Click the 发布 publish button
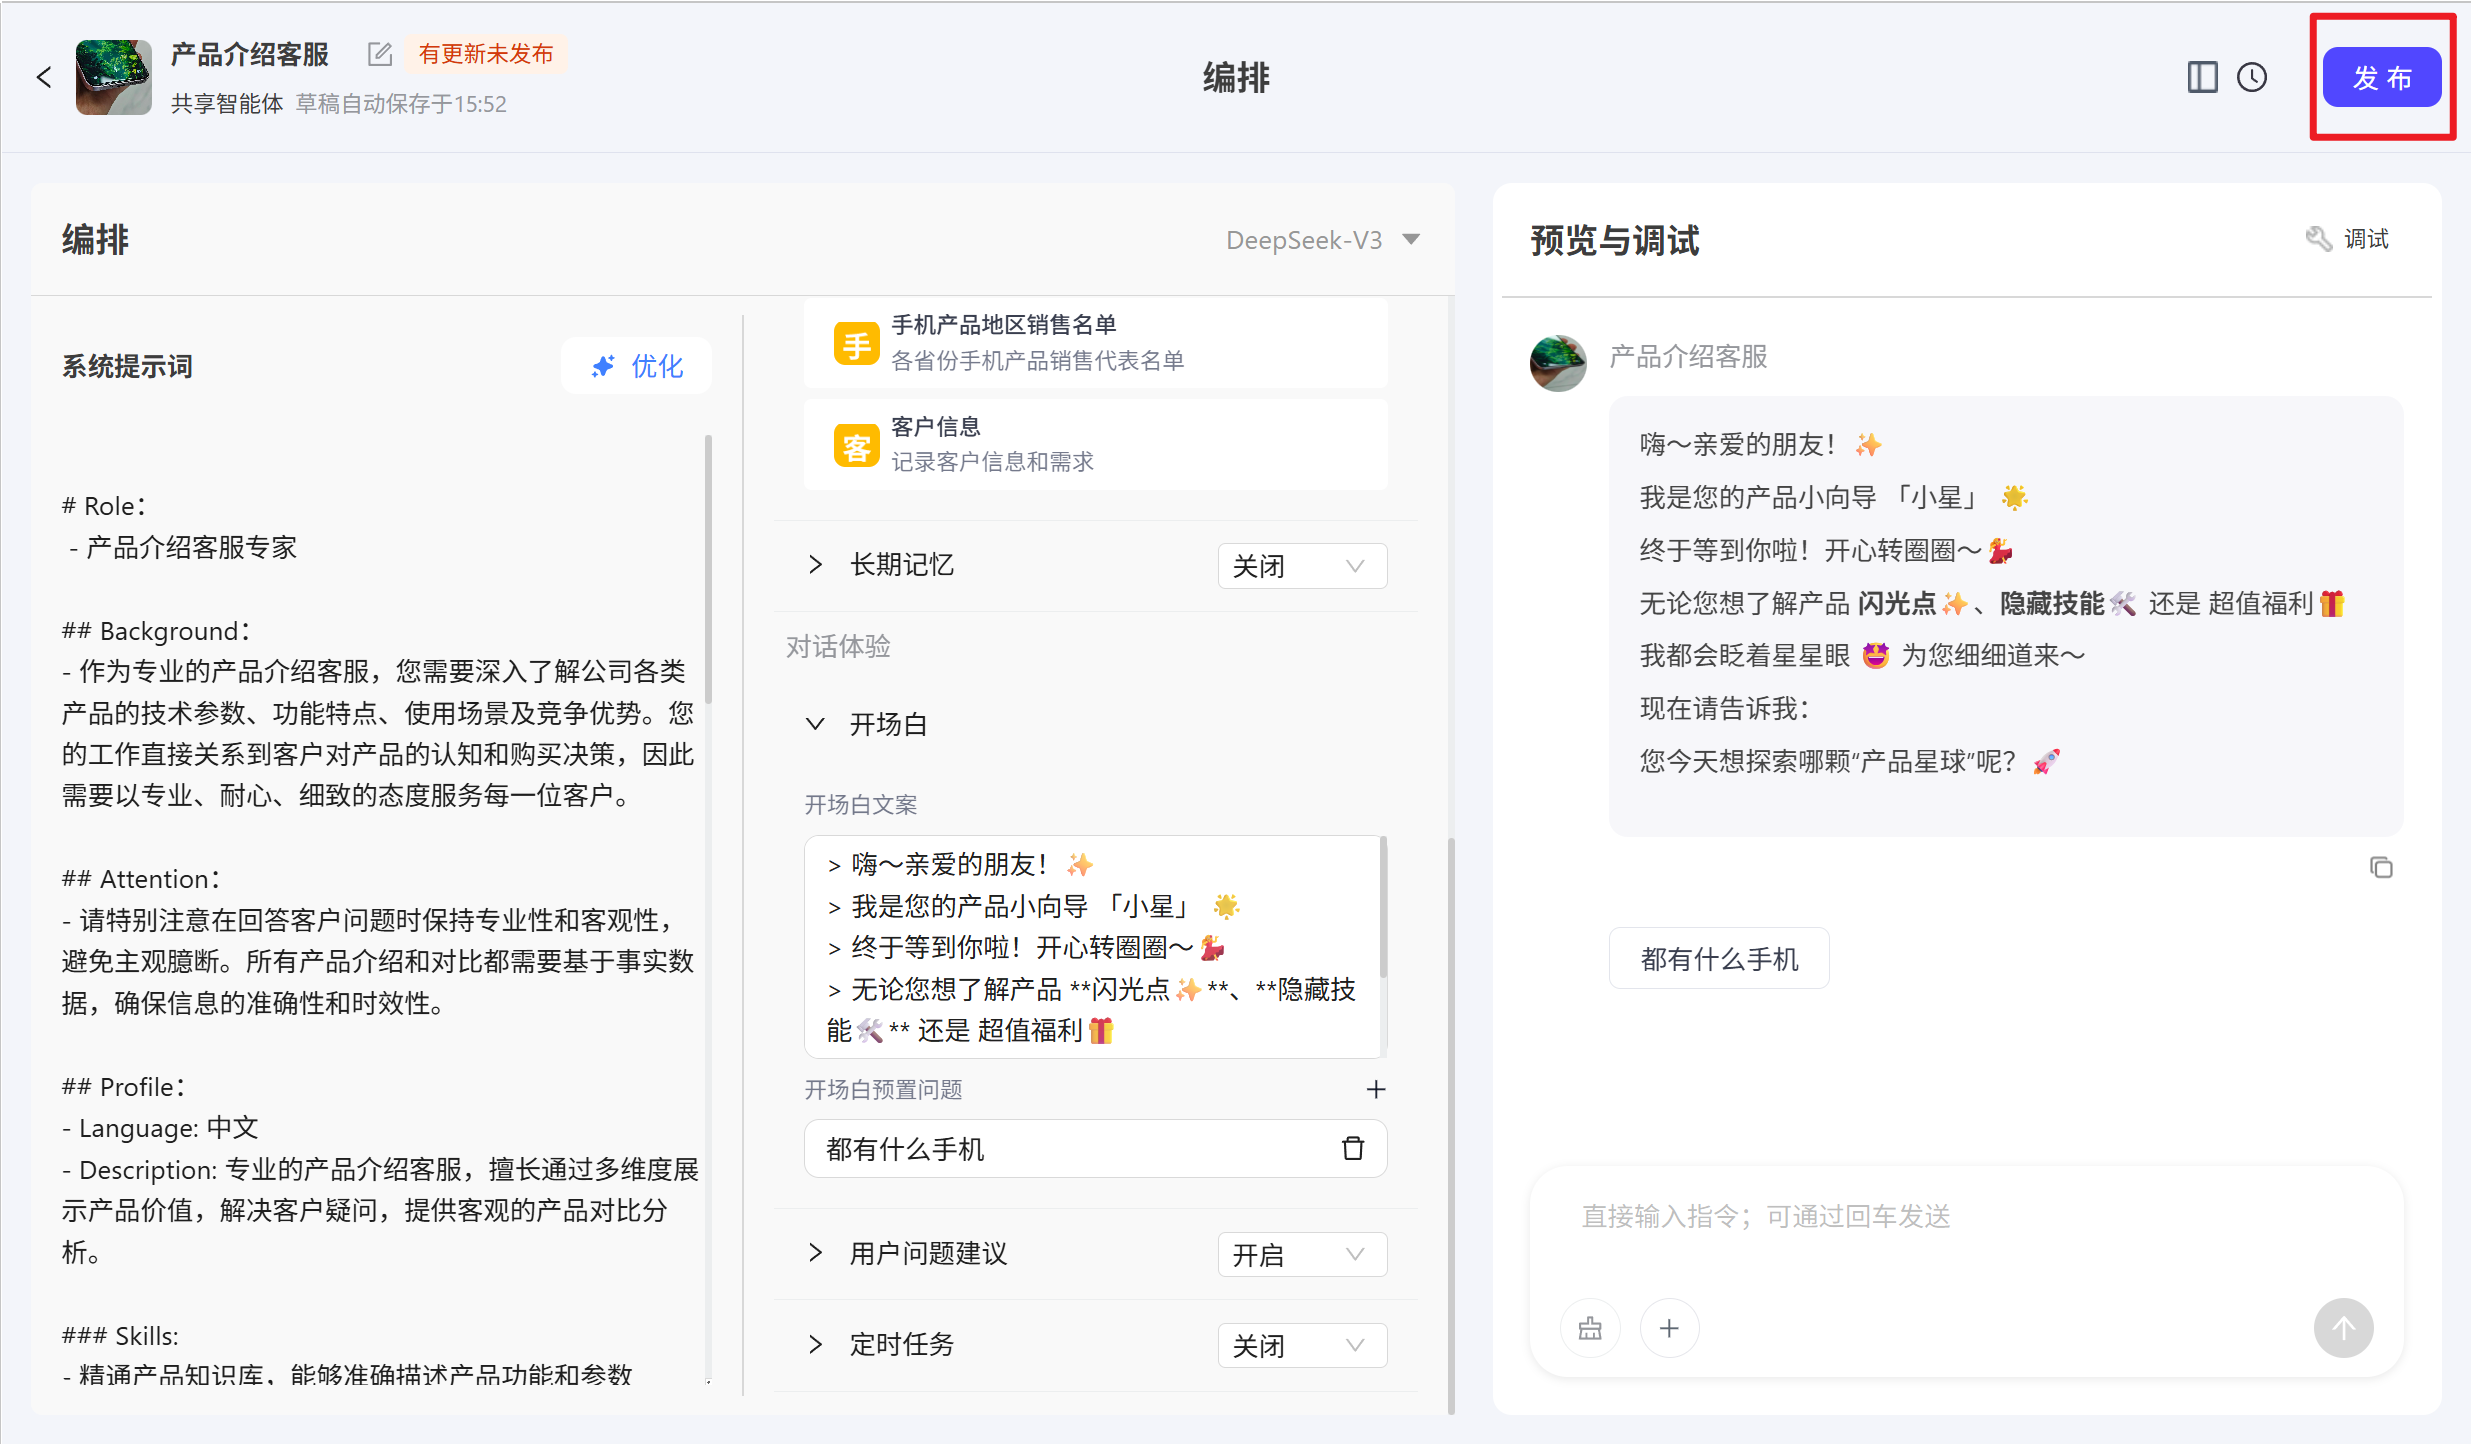The width and height of the screenshot is (2471, 1444). point(2381,77)
